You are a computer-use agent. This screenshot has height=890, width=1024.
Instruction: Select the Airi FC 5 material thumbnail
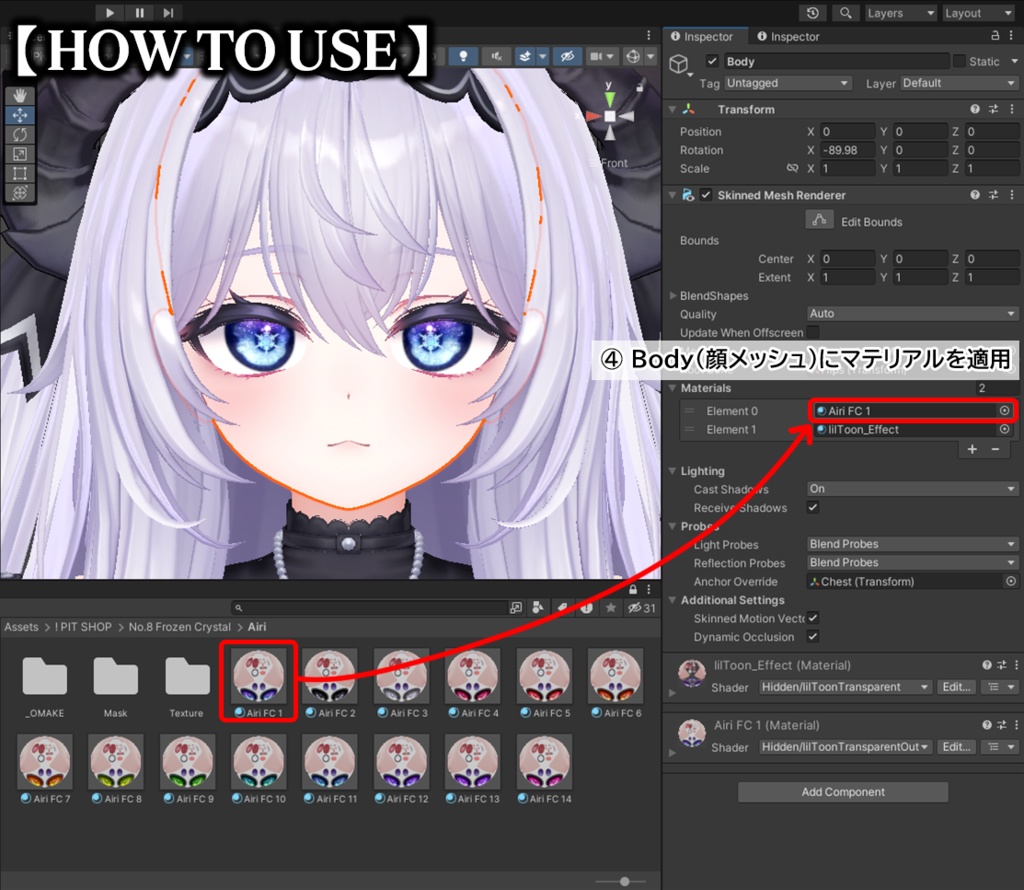544,676
